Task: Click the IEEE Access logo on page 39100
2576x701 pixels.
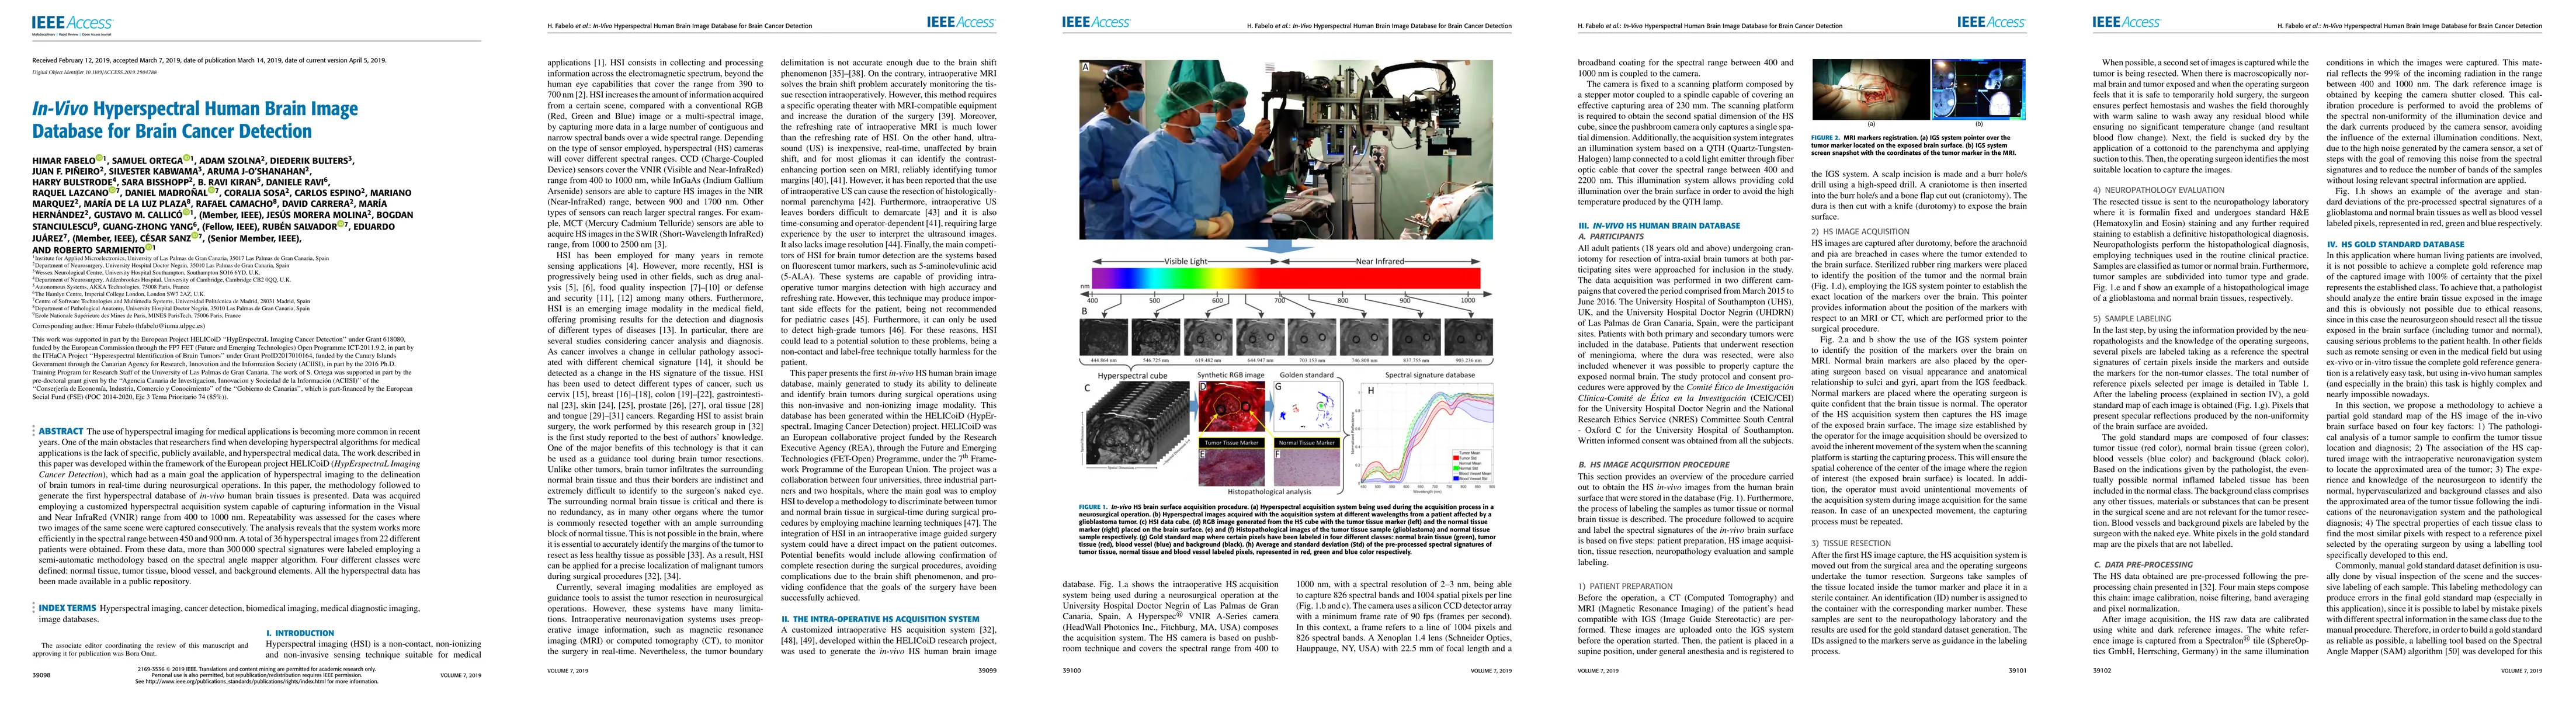Action: click(x=1097, y=22)
